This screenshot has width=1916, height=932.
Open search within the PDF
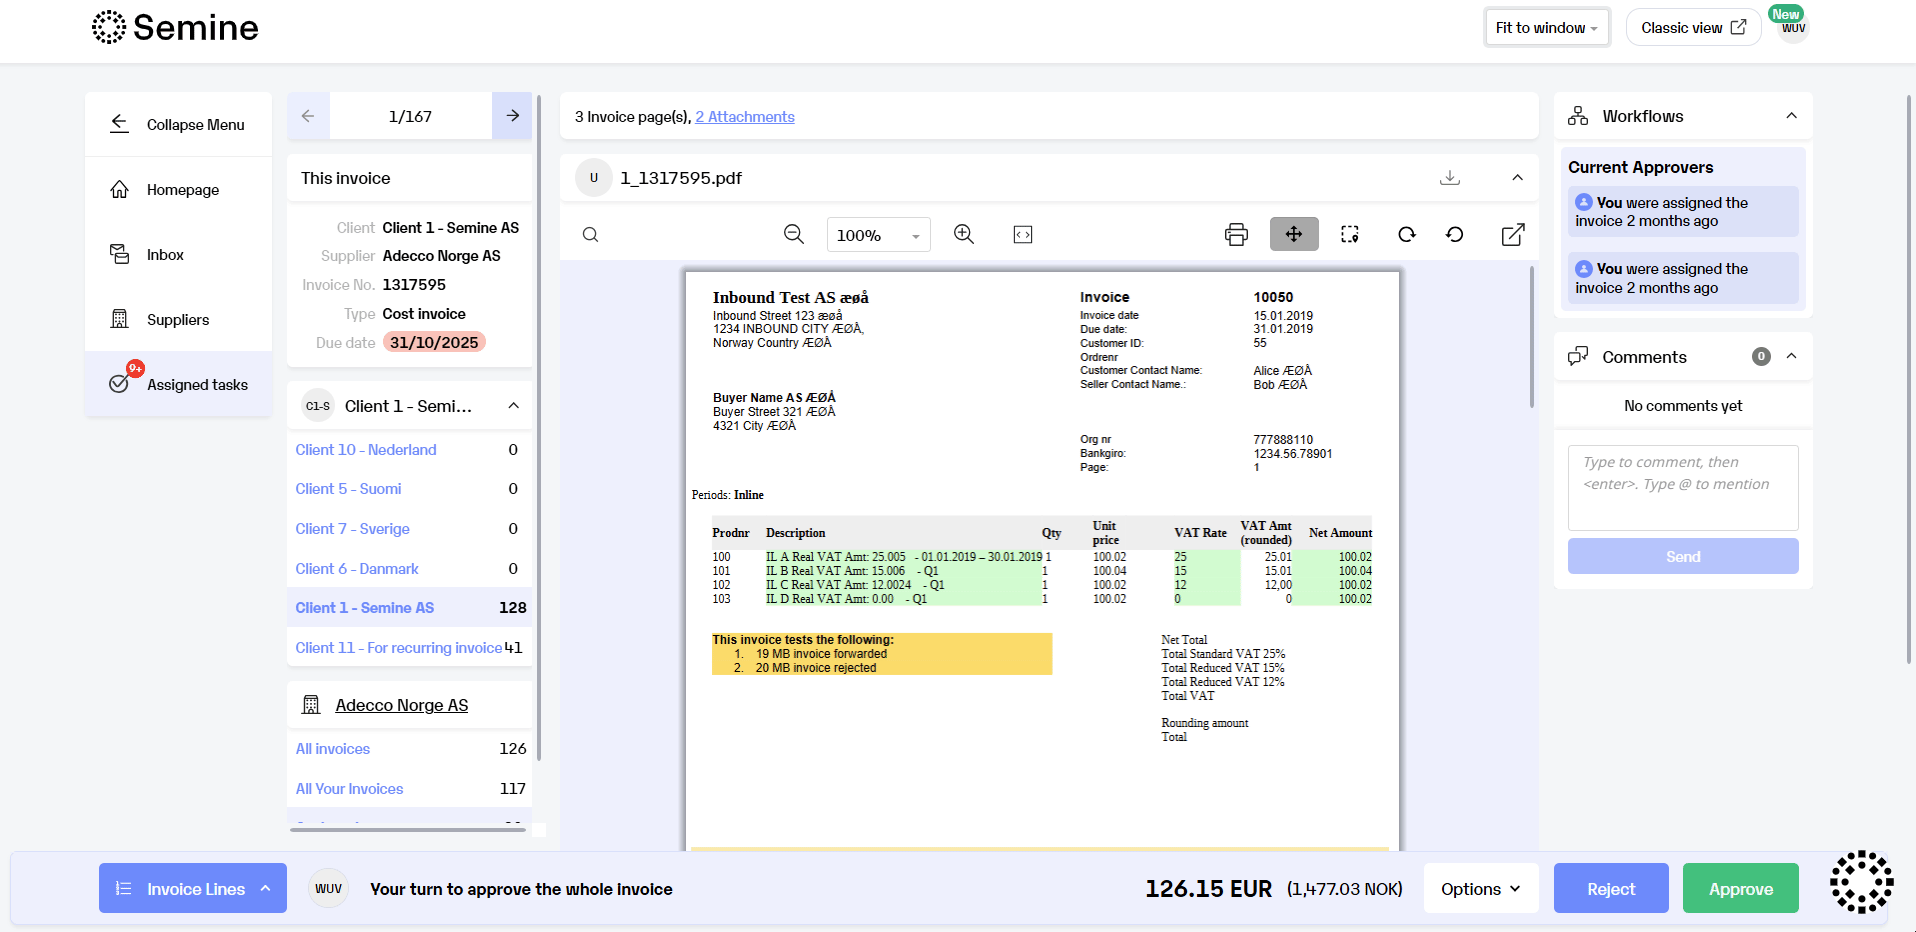(590, 234)
